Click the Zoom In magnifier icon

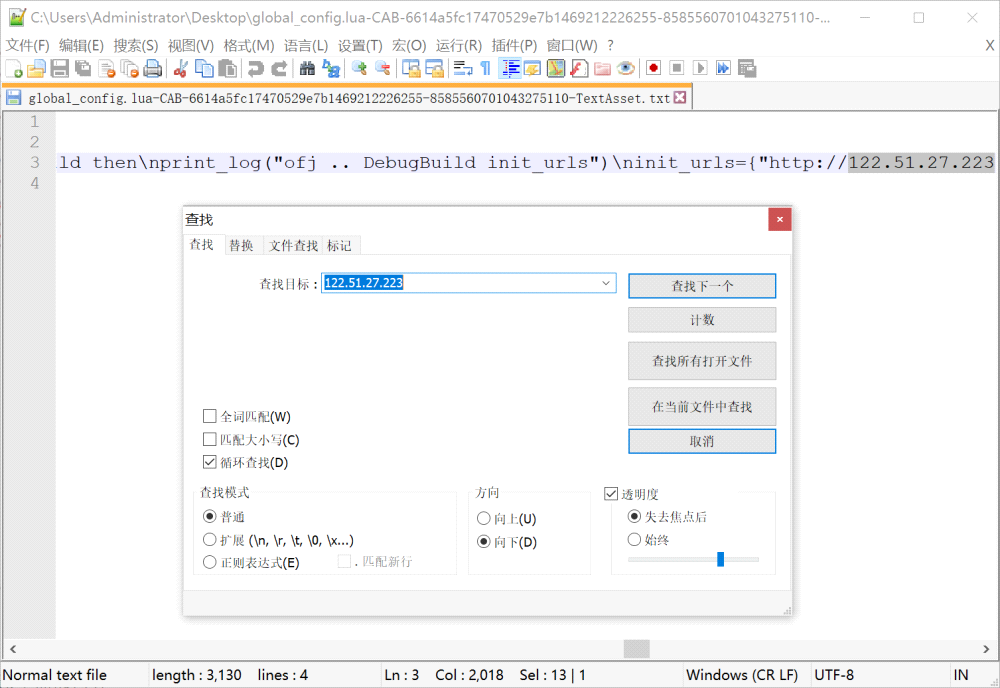(x=359, y=68)
